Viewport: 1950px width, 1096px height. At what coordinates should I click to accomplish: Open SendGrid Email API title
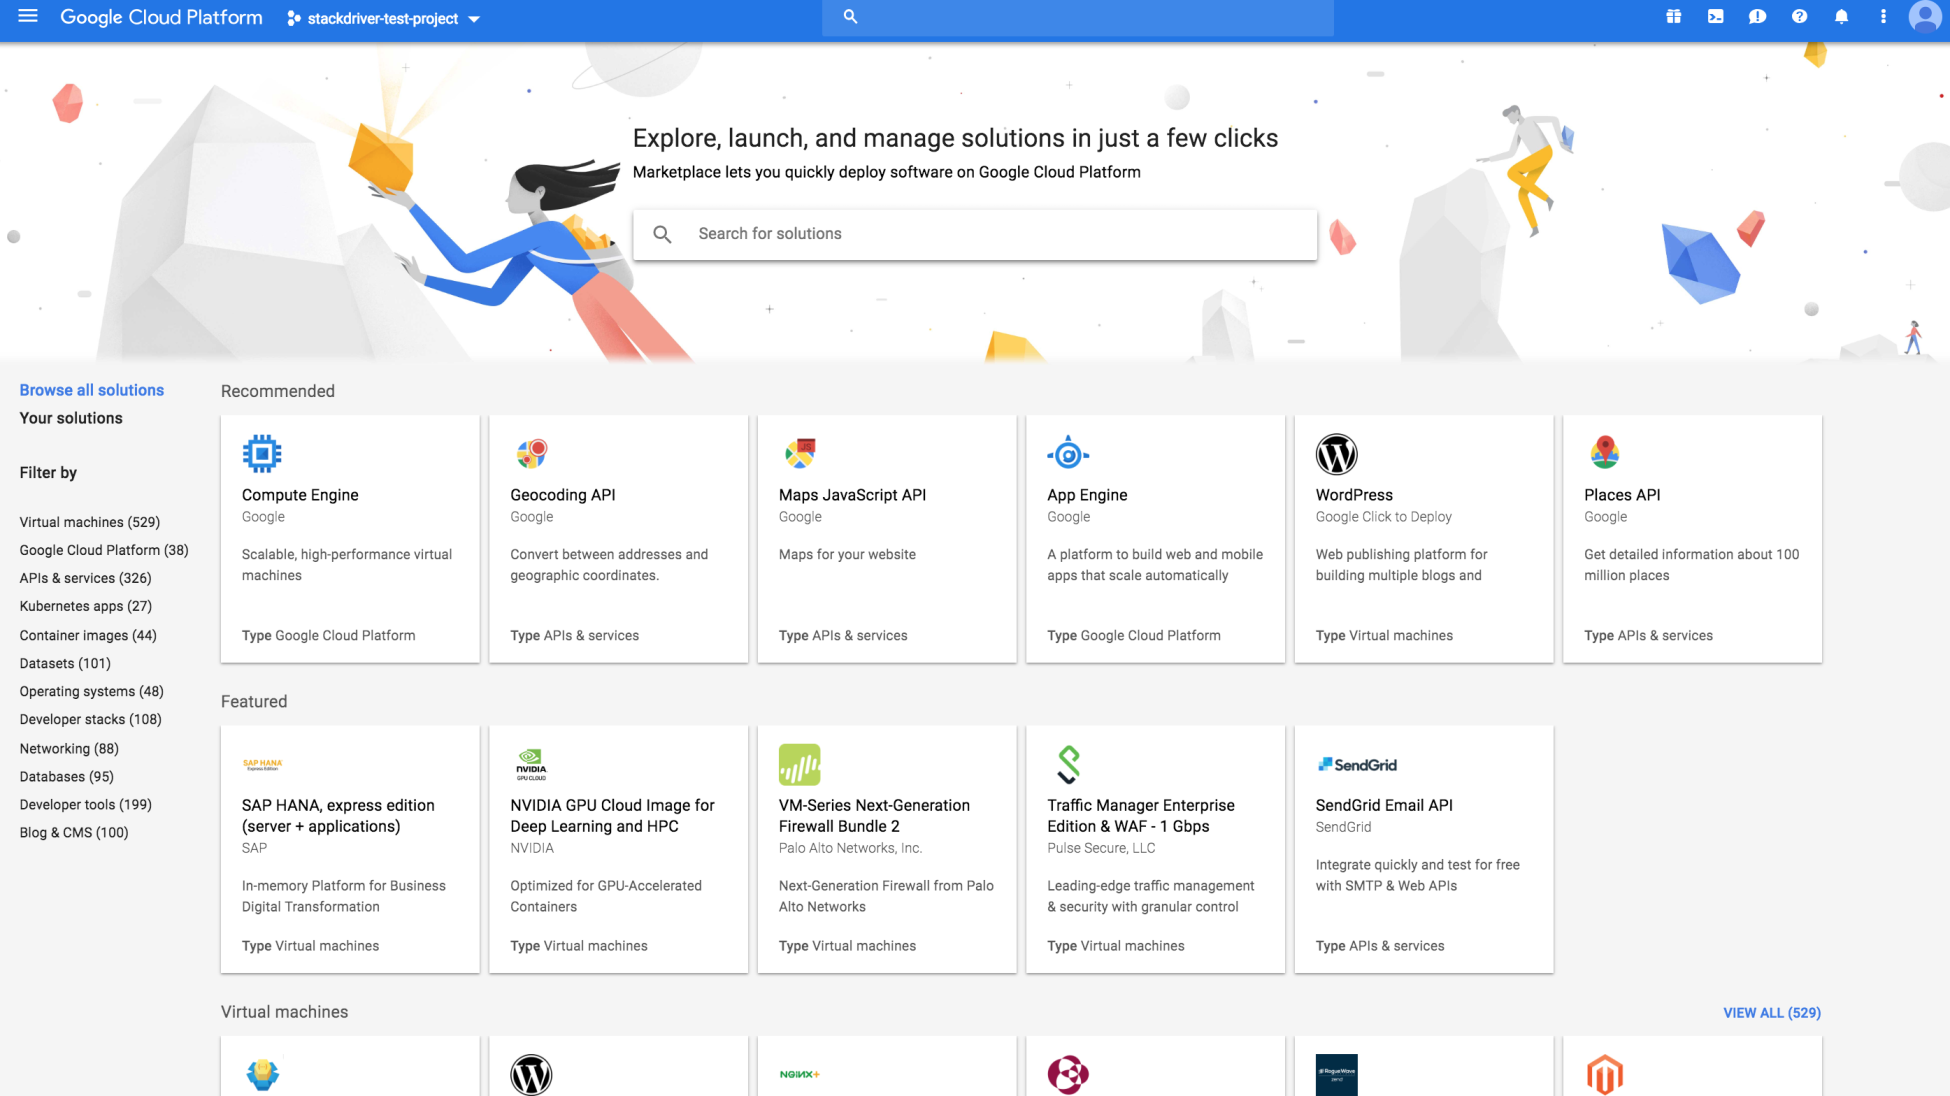tap(1384, 805)
